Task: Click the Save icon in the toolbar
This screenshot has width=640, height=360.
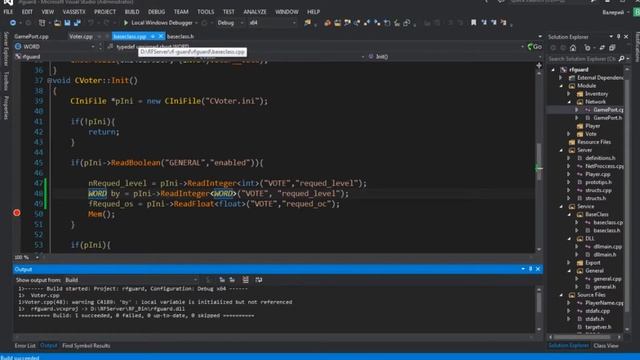Action: coord(67,23)
